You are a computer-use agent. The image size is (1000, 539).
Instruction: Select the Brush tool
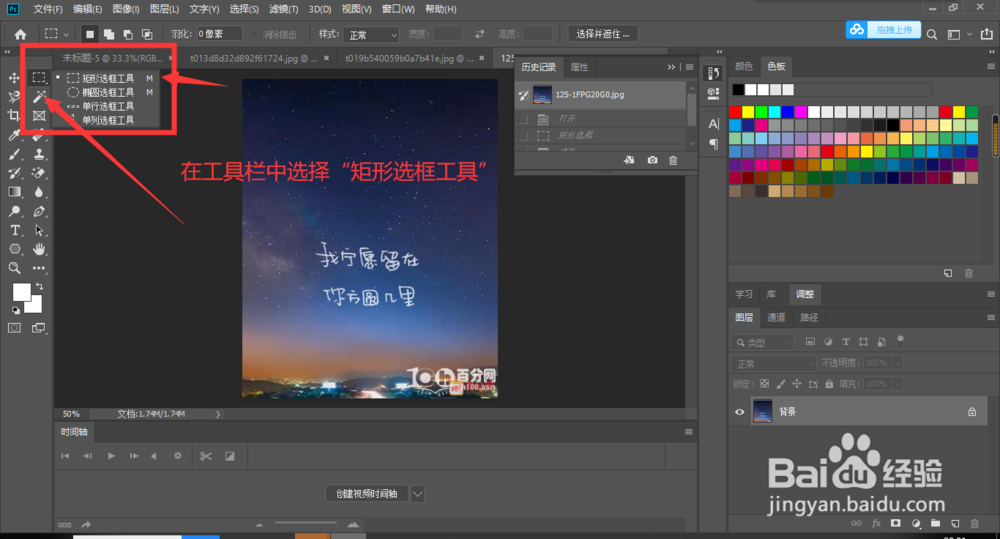pyautogui.click(x=14, y=154)
